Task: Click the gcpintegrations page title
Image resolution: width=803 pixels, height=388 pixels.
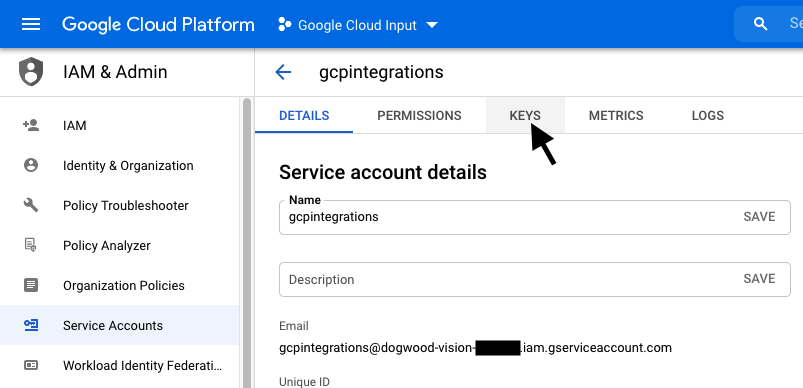Action: [x=382, y=72]
